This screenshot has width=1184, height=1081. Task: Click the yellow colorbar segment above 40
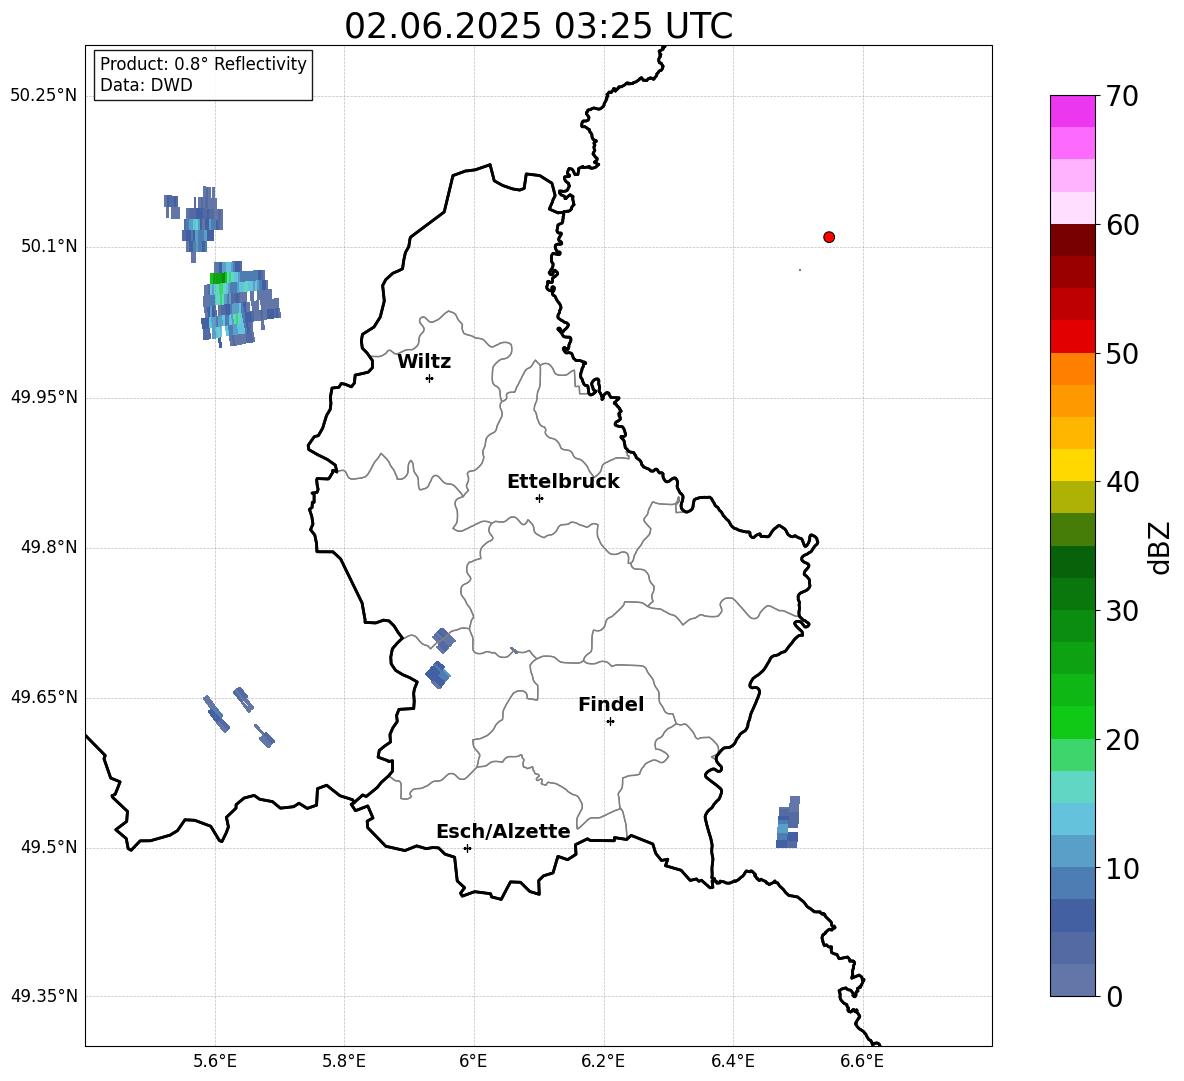click(1073, 465)
